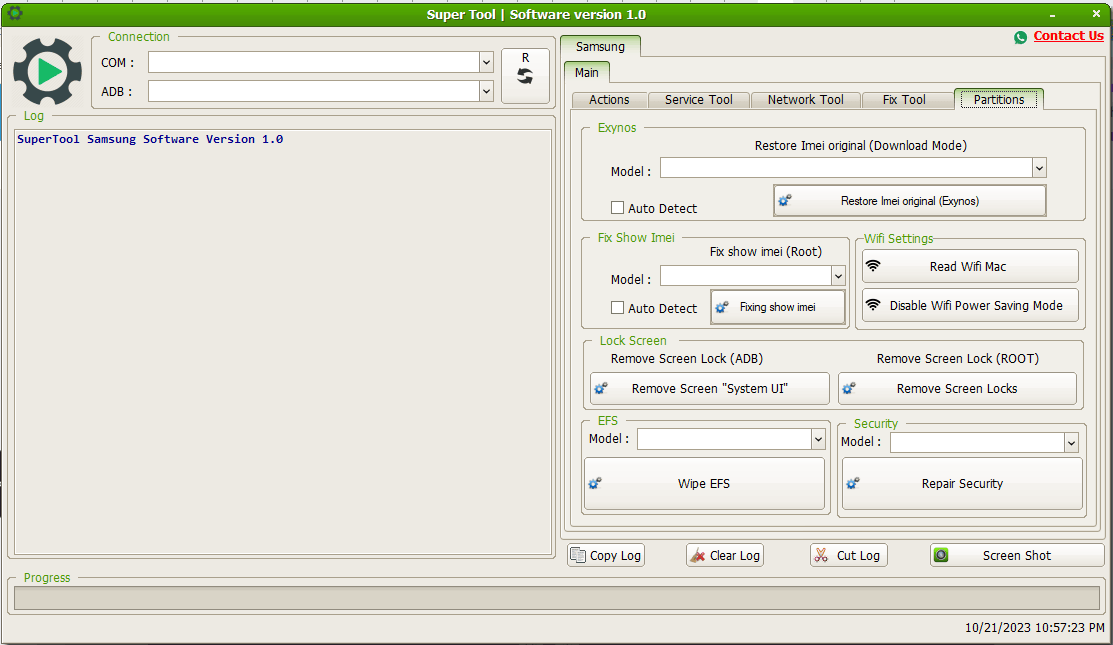The width and height of the screenshot is (1113, 645).
Task: Switch to the Network Tool tab
Action: click(x=805, y=99)
